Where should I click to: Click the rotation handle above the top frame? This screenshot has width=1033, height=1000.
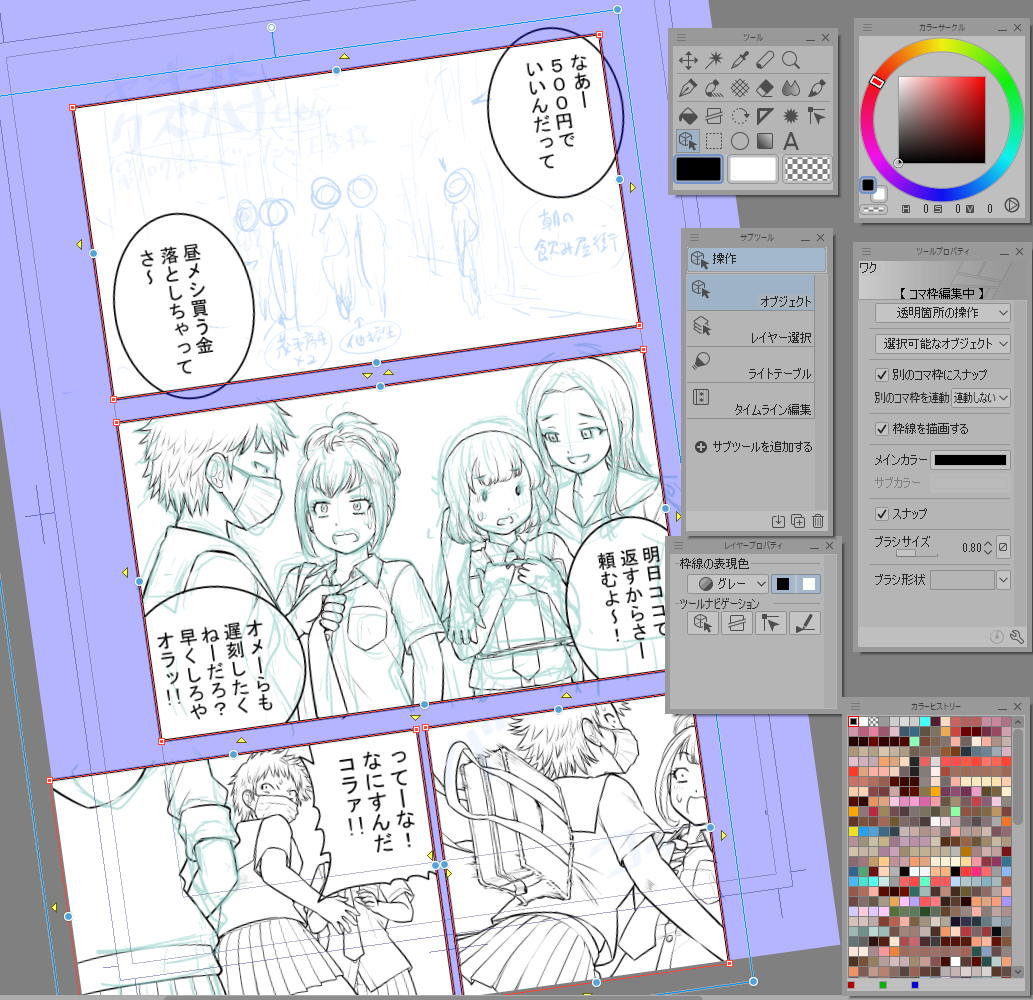click(271, 28)
